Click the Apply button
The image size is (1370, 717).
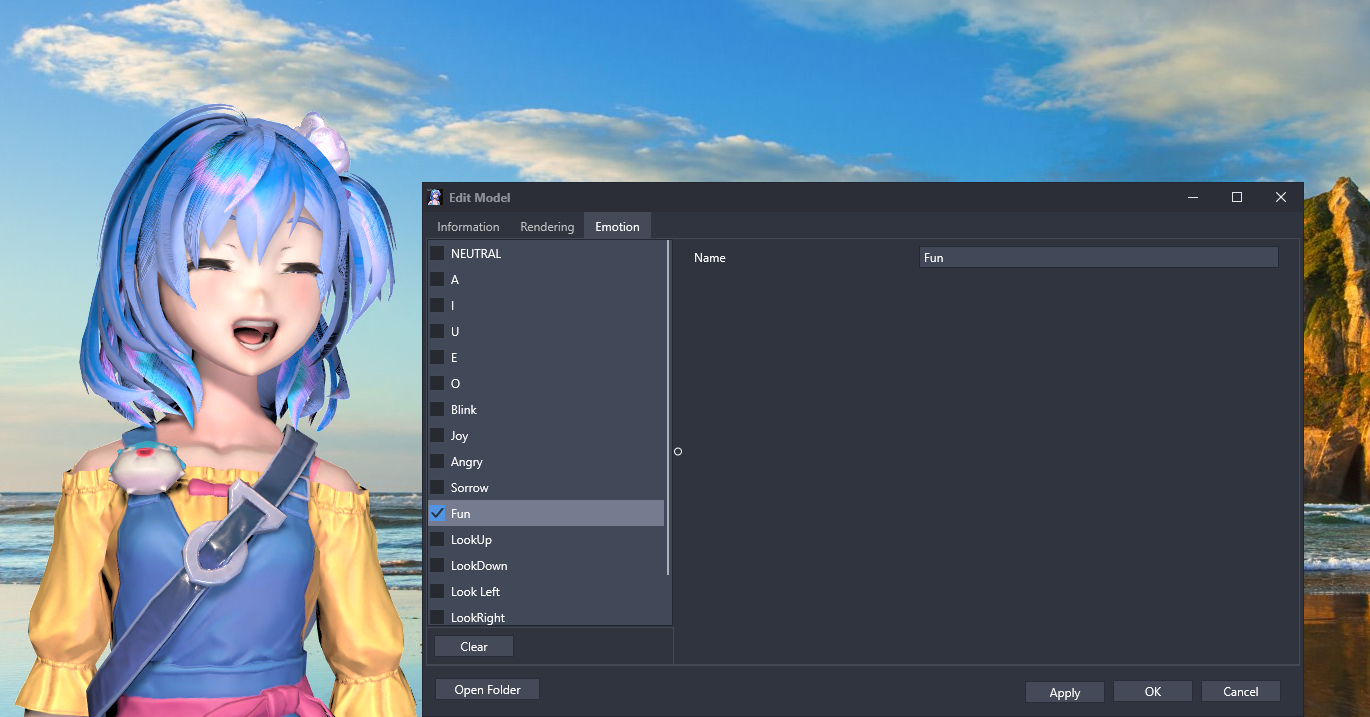1065,693
